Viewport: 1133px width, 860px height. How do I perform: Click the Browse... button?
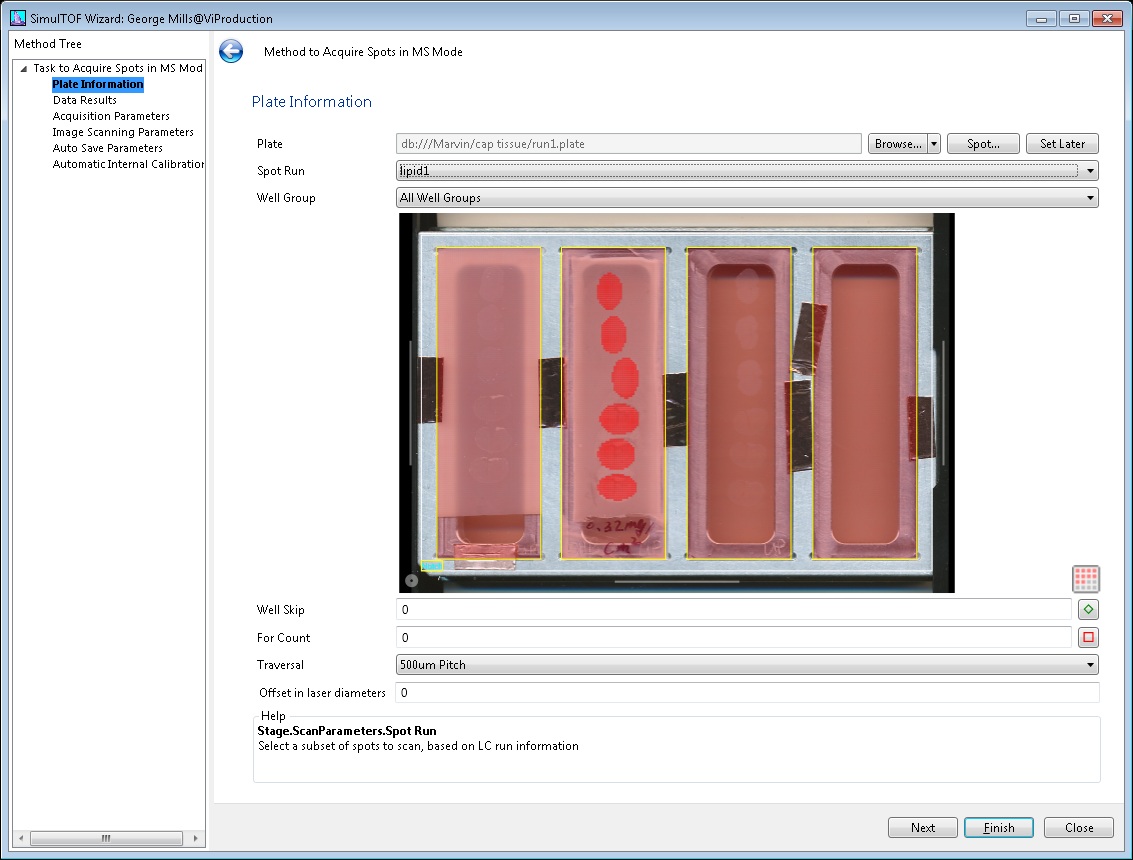coord(897,144)
